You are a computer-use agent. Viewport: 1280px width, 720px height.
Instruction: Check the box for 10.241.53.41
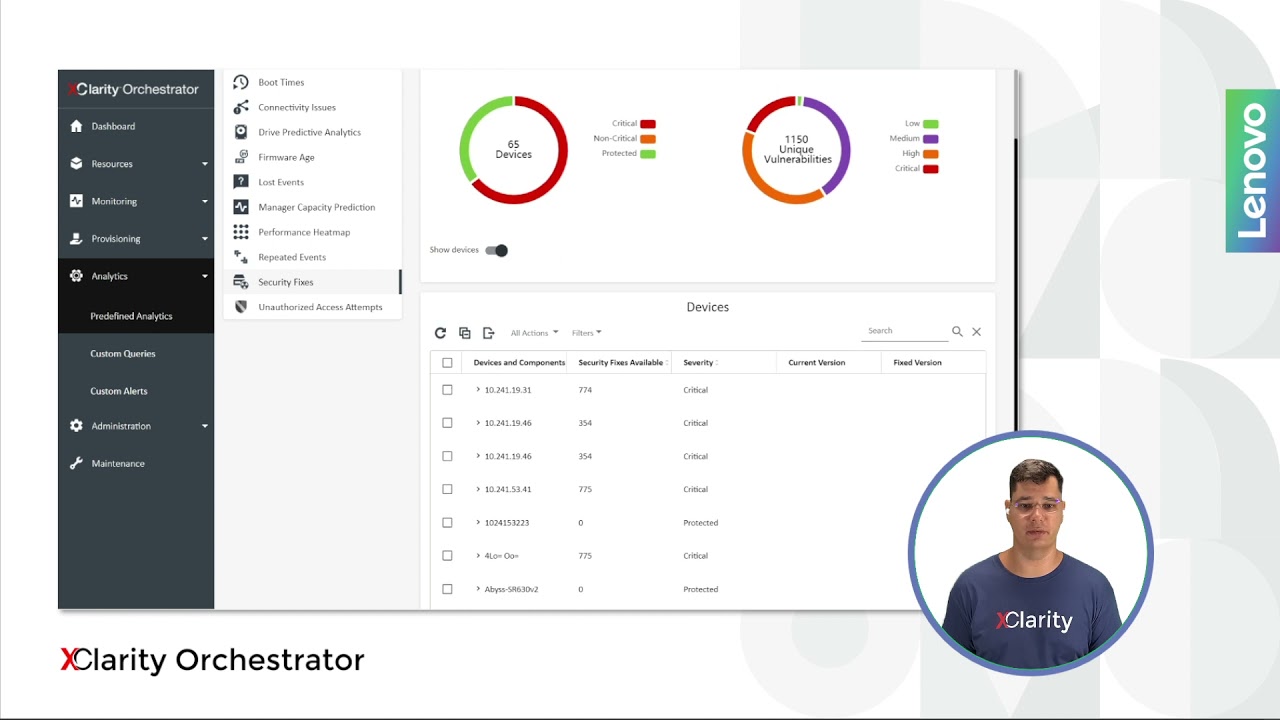pyautogui.click(x=447, y=489)
